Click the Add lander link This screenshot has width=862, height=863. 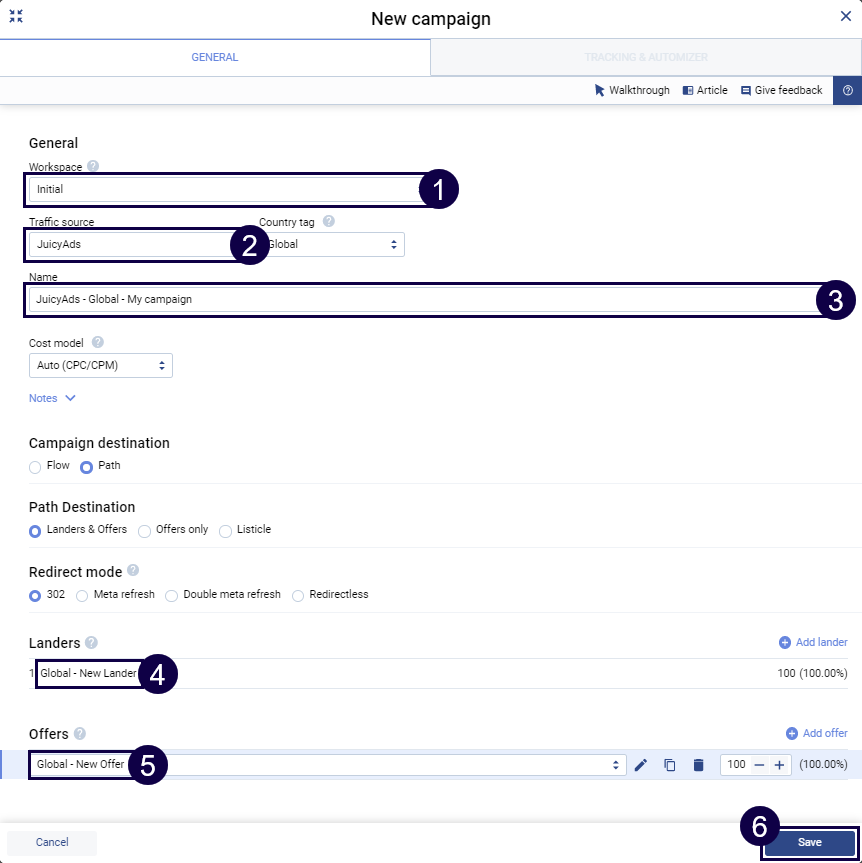pos(812,643)
